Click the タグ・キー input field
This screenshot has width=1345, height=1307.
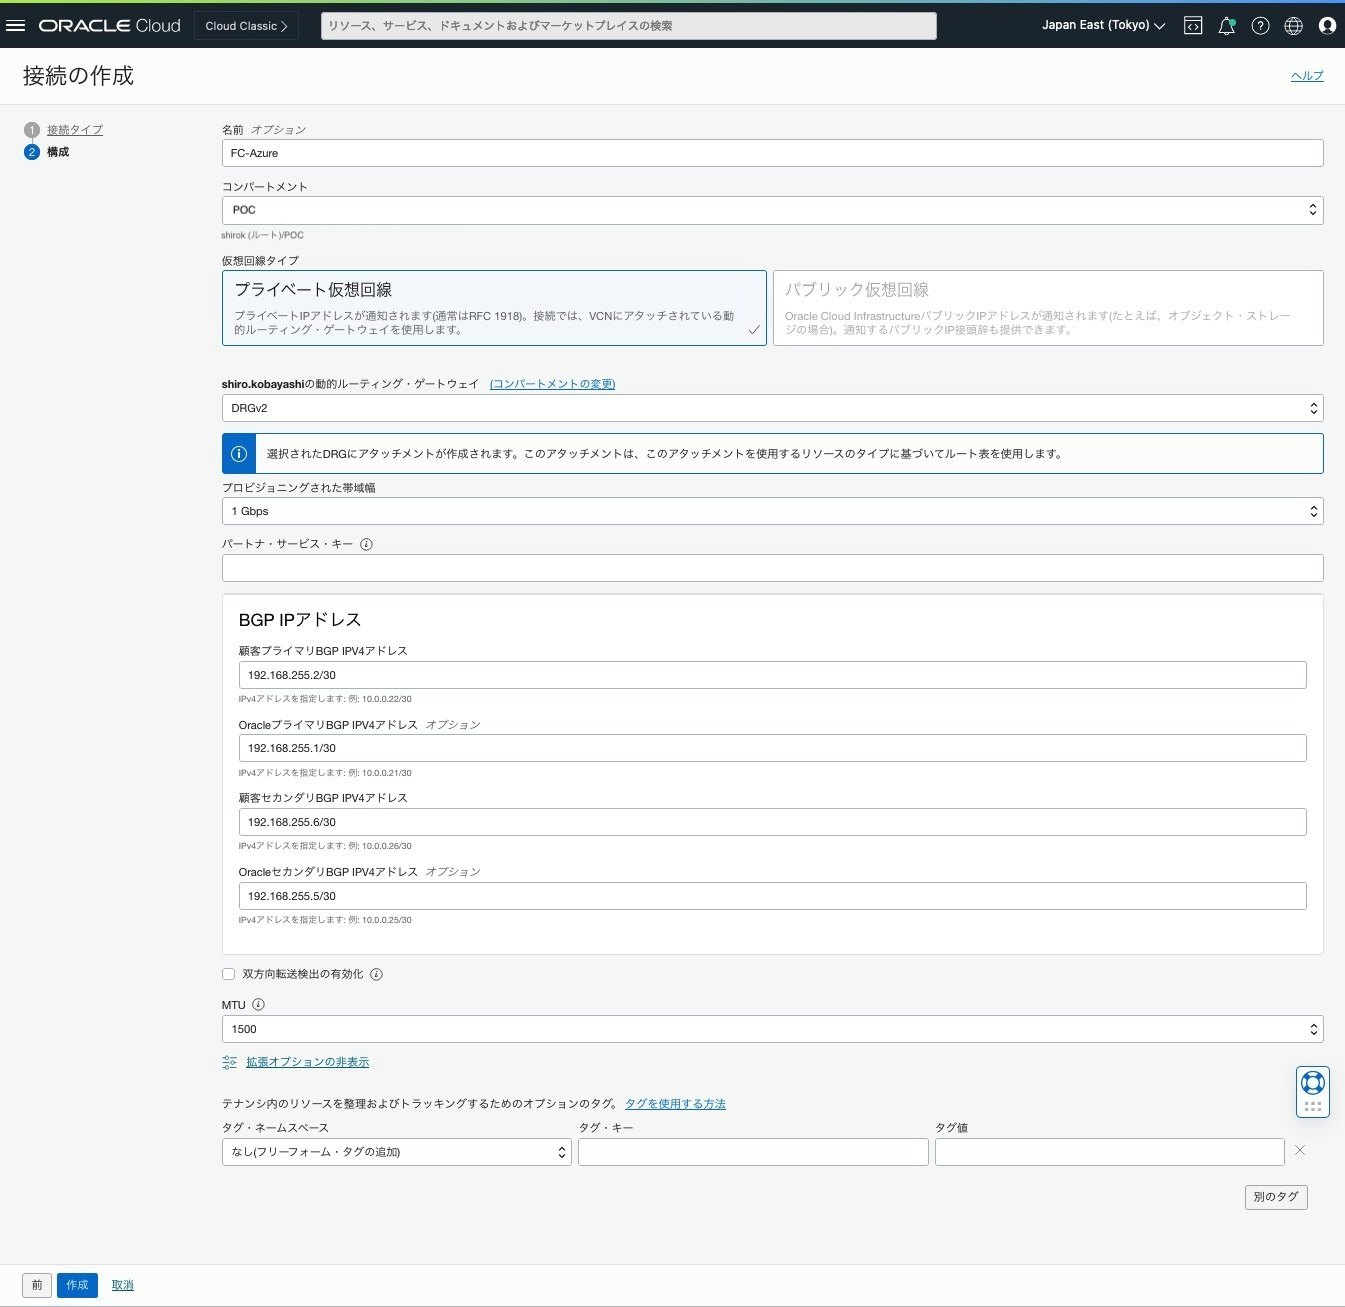click(x=753, y=1152)
